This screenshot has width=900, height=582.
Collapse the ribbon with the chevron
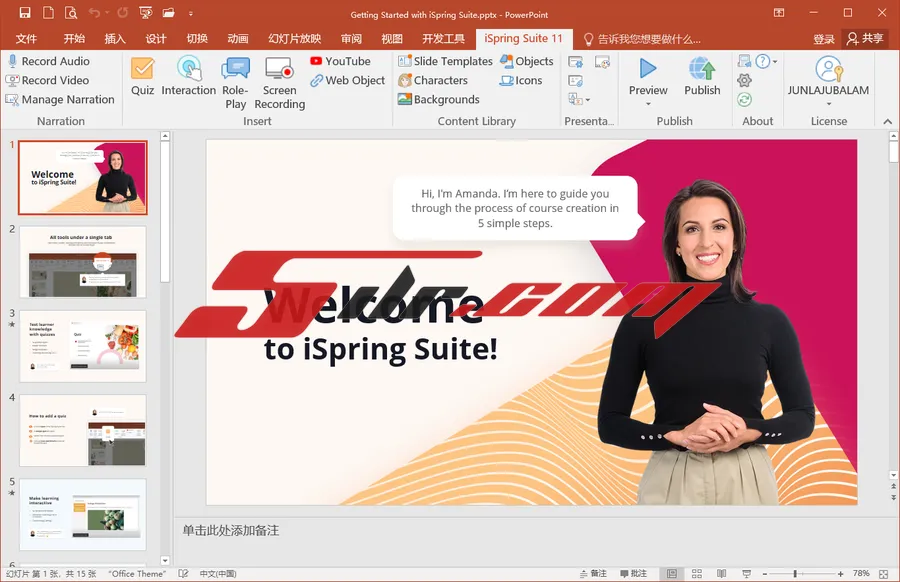[887, 121]
